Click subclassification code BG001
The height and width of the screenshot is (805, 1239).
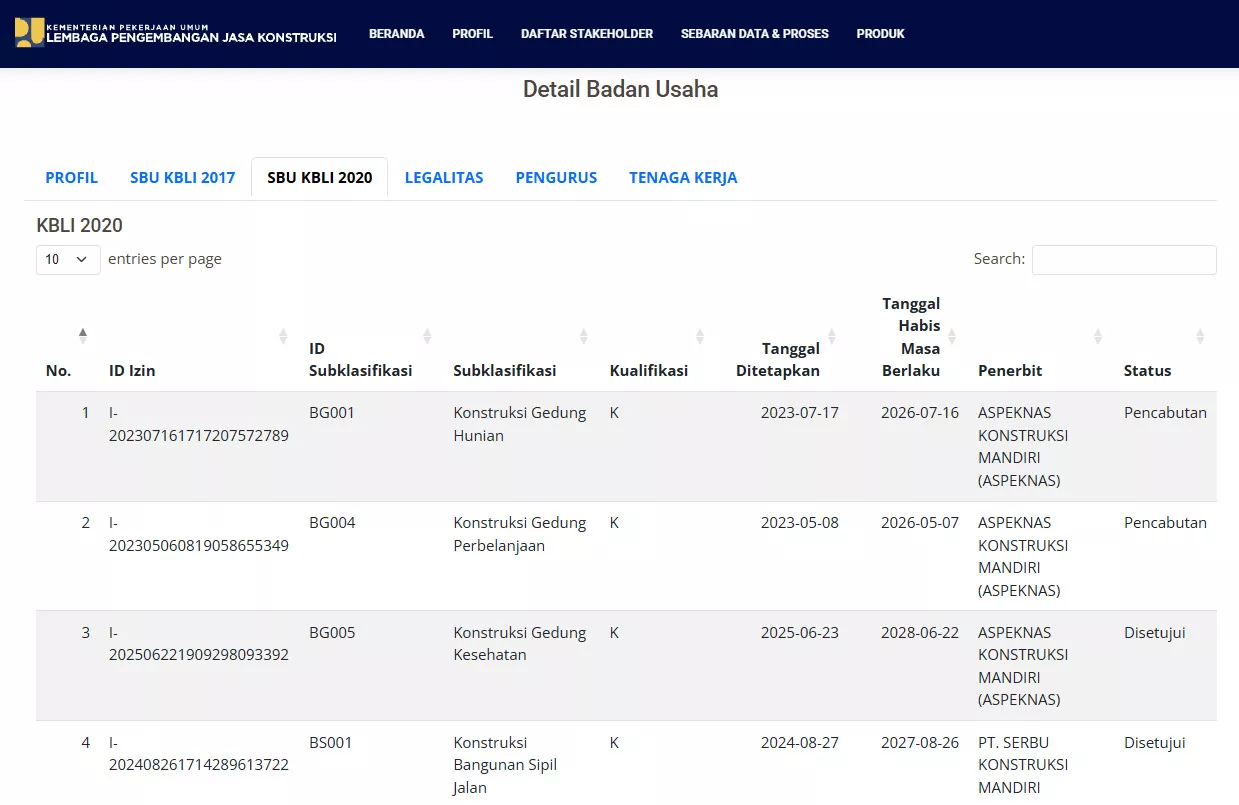click(332, 413)
